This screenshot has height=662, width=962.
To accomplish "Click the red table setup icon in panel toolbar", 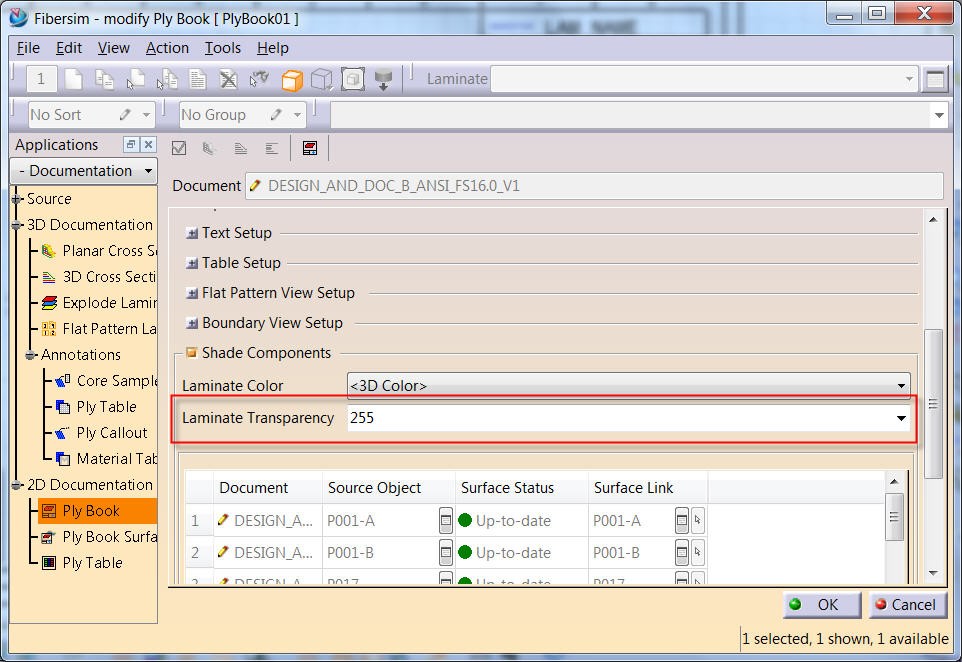I will coord(309,147).
